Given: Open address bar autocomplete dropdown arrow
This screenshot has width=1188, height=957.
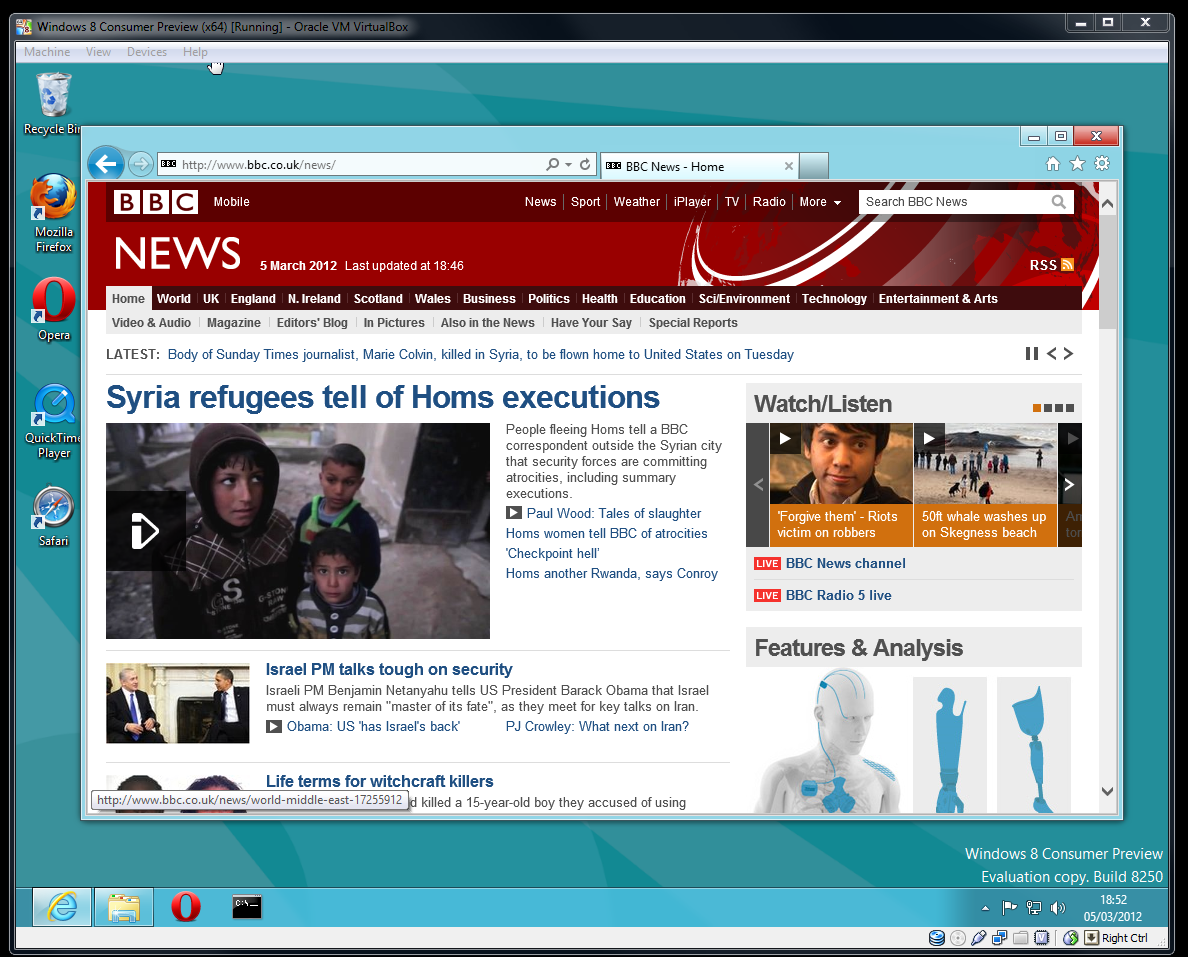Looking at the screenshot, I should coord(569,164).
